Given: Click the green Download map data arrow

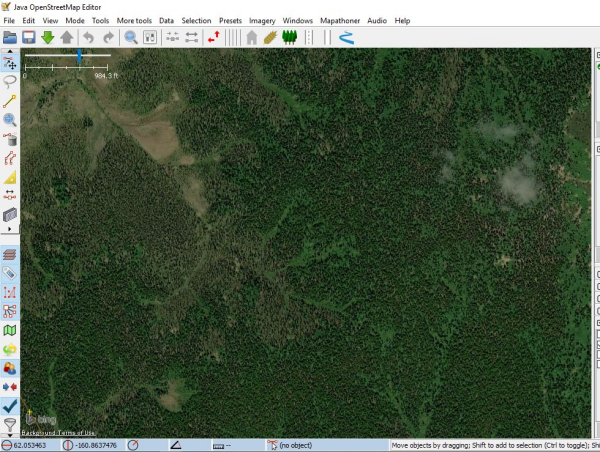Looking at the screenshot, I should (x=48, y=37).
